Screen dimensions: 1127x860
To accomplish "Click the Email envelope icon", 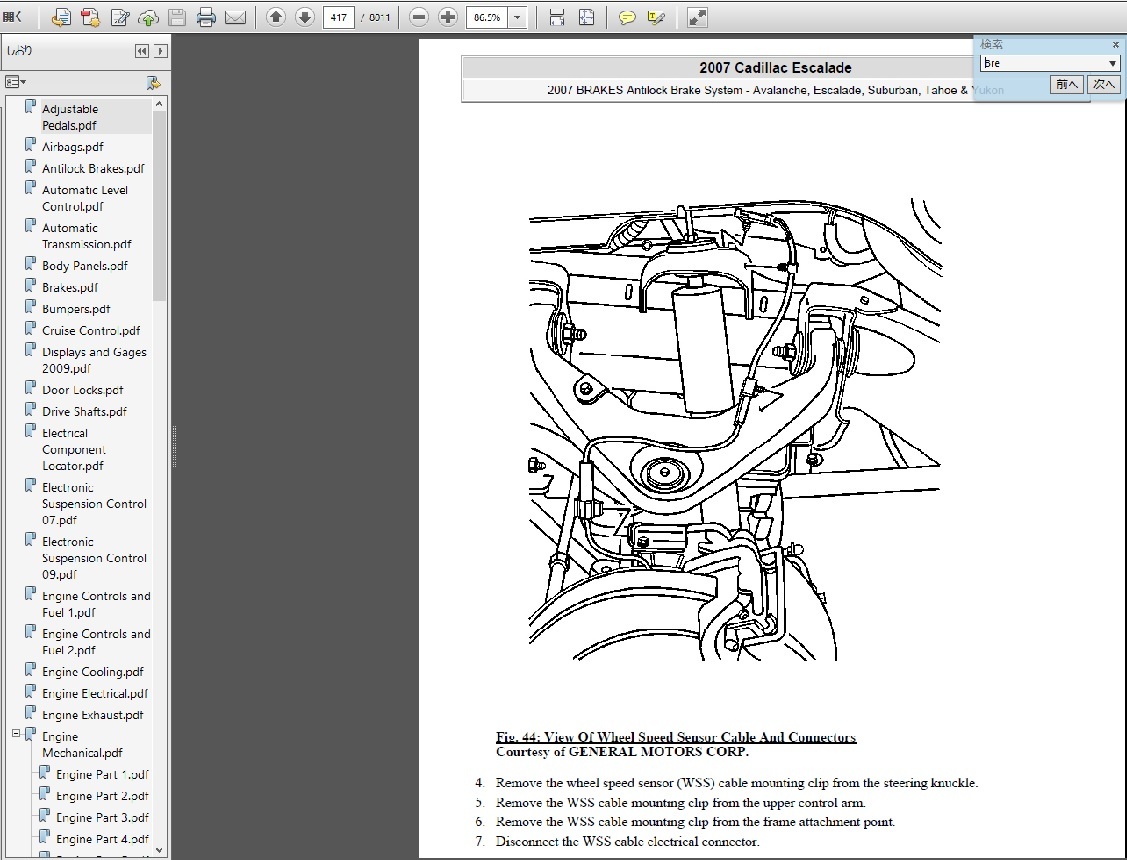I will click(235, 17).
